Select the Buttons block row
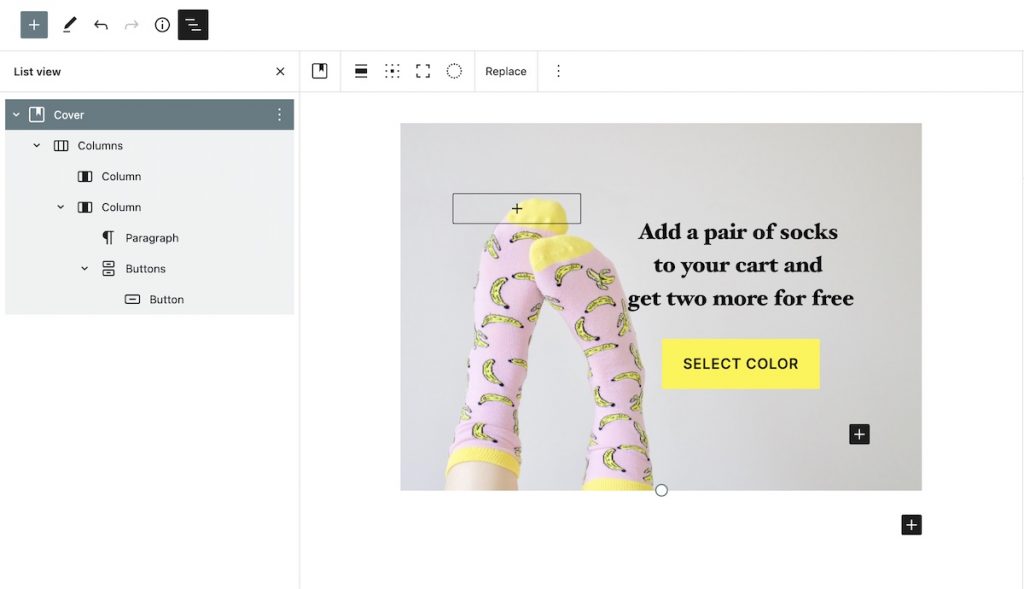This screenshot has width=1024, height=589. coord(150,268)
